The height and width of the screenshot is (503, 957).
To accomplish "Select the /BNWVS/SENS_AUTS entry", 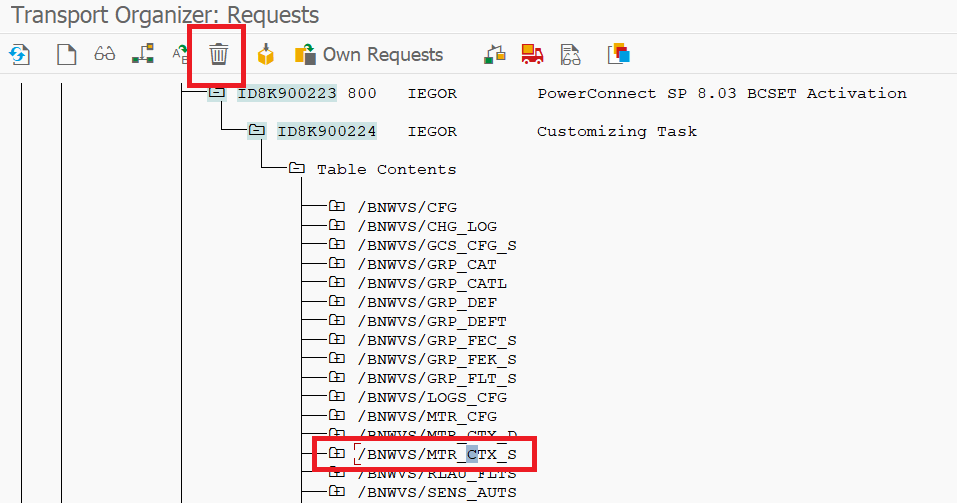I will [x=437, y=492].
